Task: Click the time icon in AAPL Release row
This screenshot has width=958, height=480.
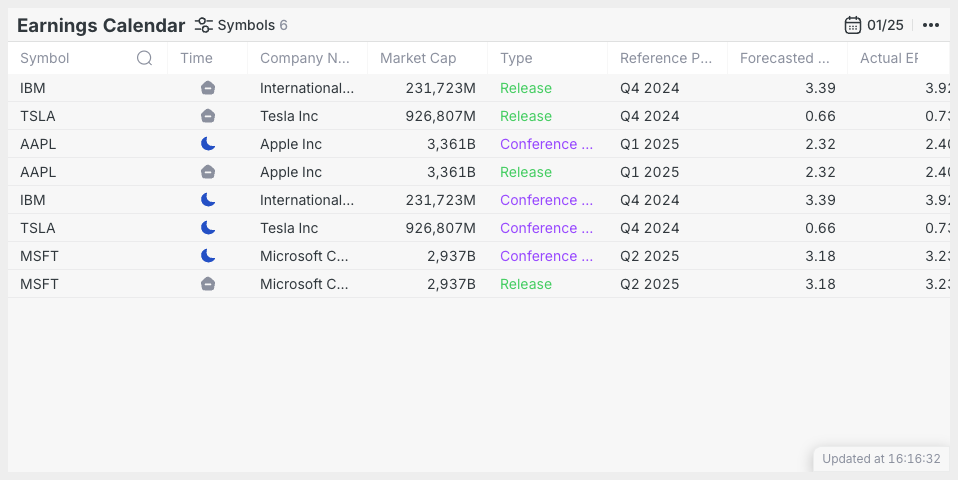Action: pyautogui.click(x=208, y=172)
